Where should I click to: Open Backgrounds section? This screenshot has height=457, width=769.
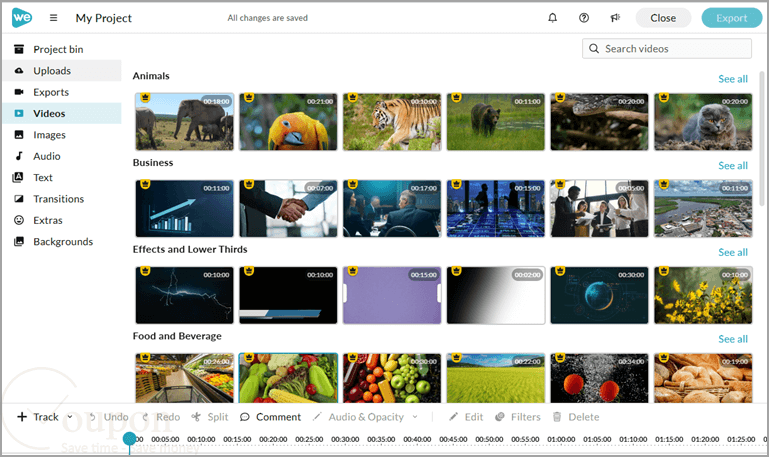tap(62, 241)
